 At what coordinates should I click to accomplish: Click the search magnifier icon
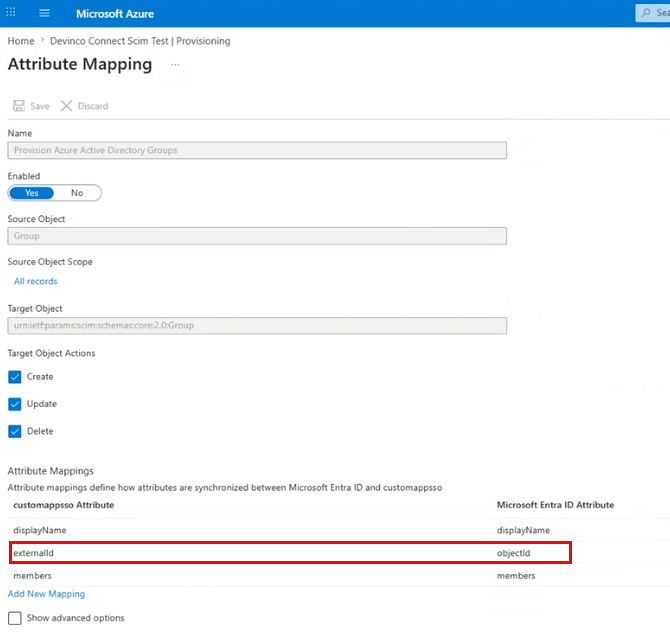646,12
